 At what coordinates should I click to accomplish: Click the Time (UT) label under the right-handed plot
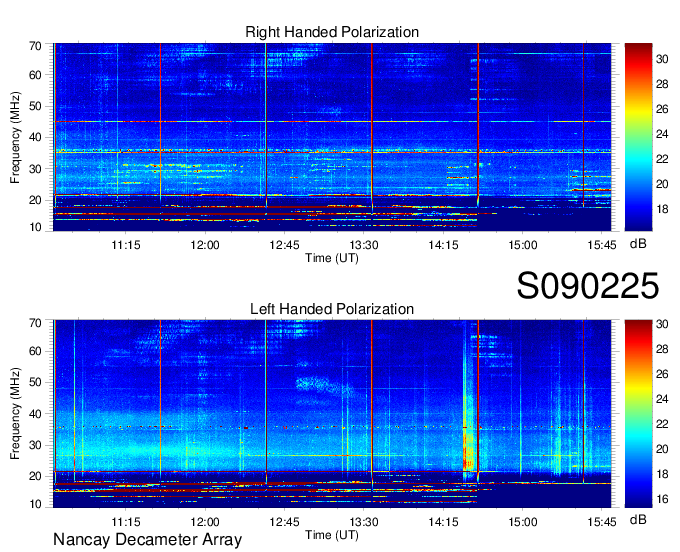tap(332, 258)
